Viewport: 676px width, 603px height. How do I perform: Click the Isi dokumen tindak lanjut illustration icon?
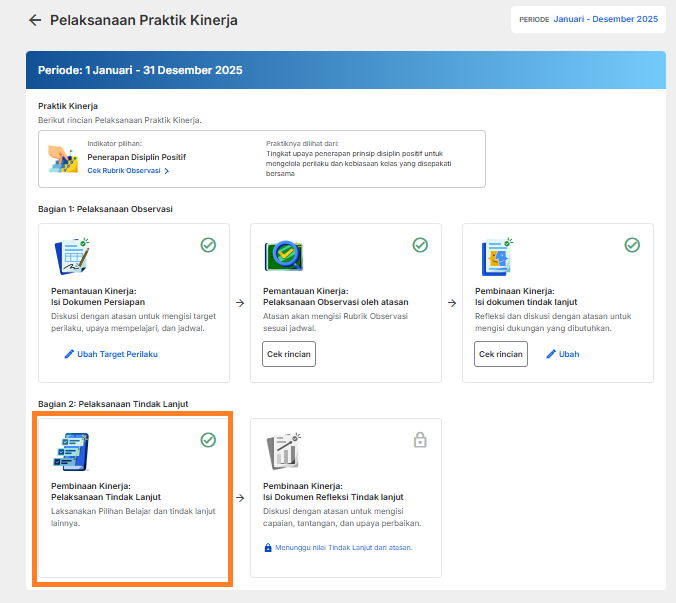tap(498, 256)
